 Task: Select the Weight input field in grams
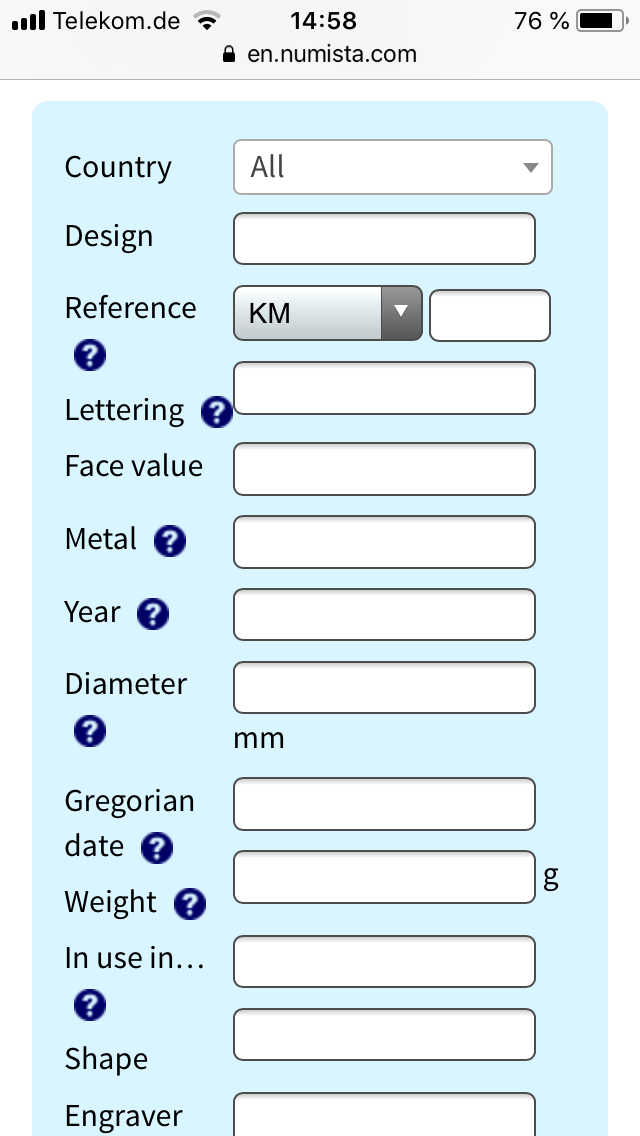click(384, 877)
